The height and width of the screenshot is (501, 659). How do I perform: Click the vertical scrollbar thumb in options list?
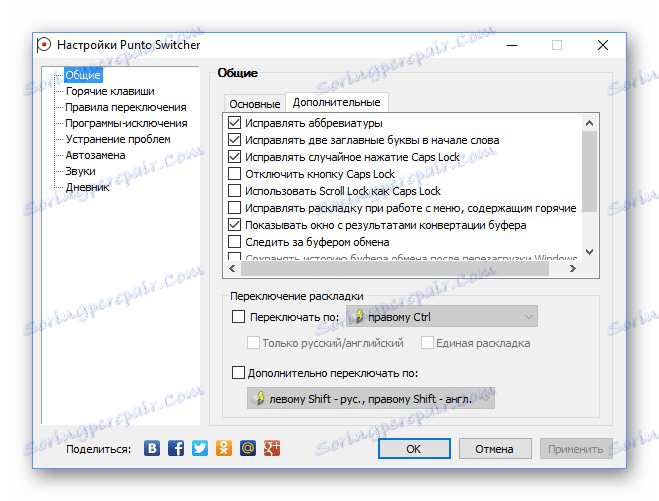click(x=589, y=171)
